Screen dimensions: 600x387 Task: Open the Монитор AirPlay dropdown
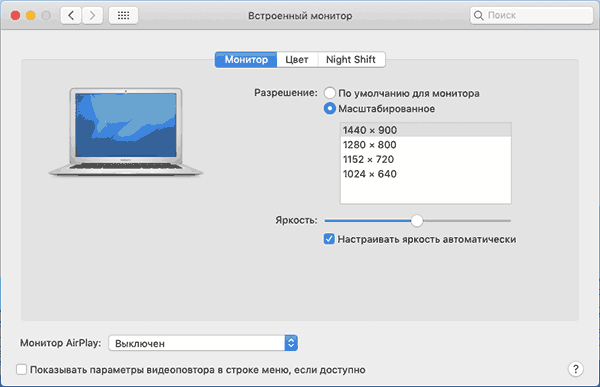[x=203, y=343]
